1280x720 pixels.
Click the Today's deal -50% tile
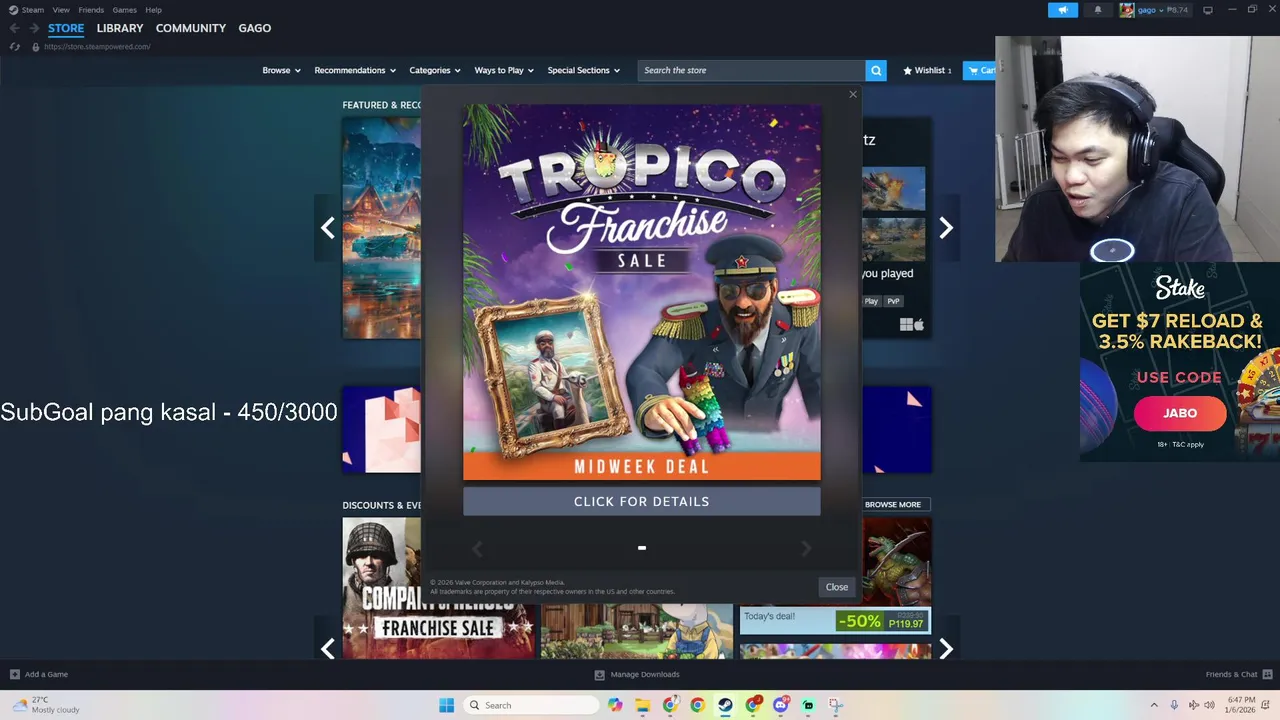click(x=835, y=621)
